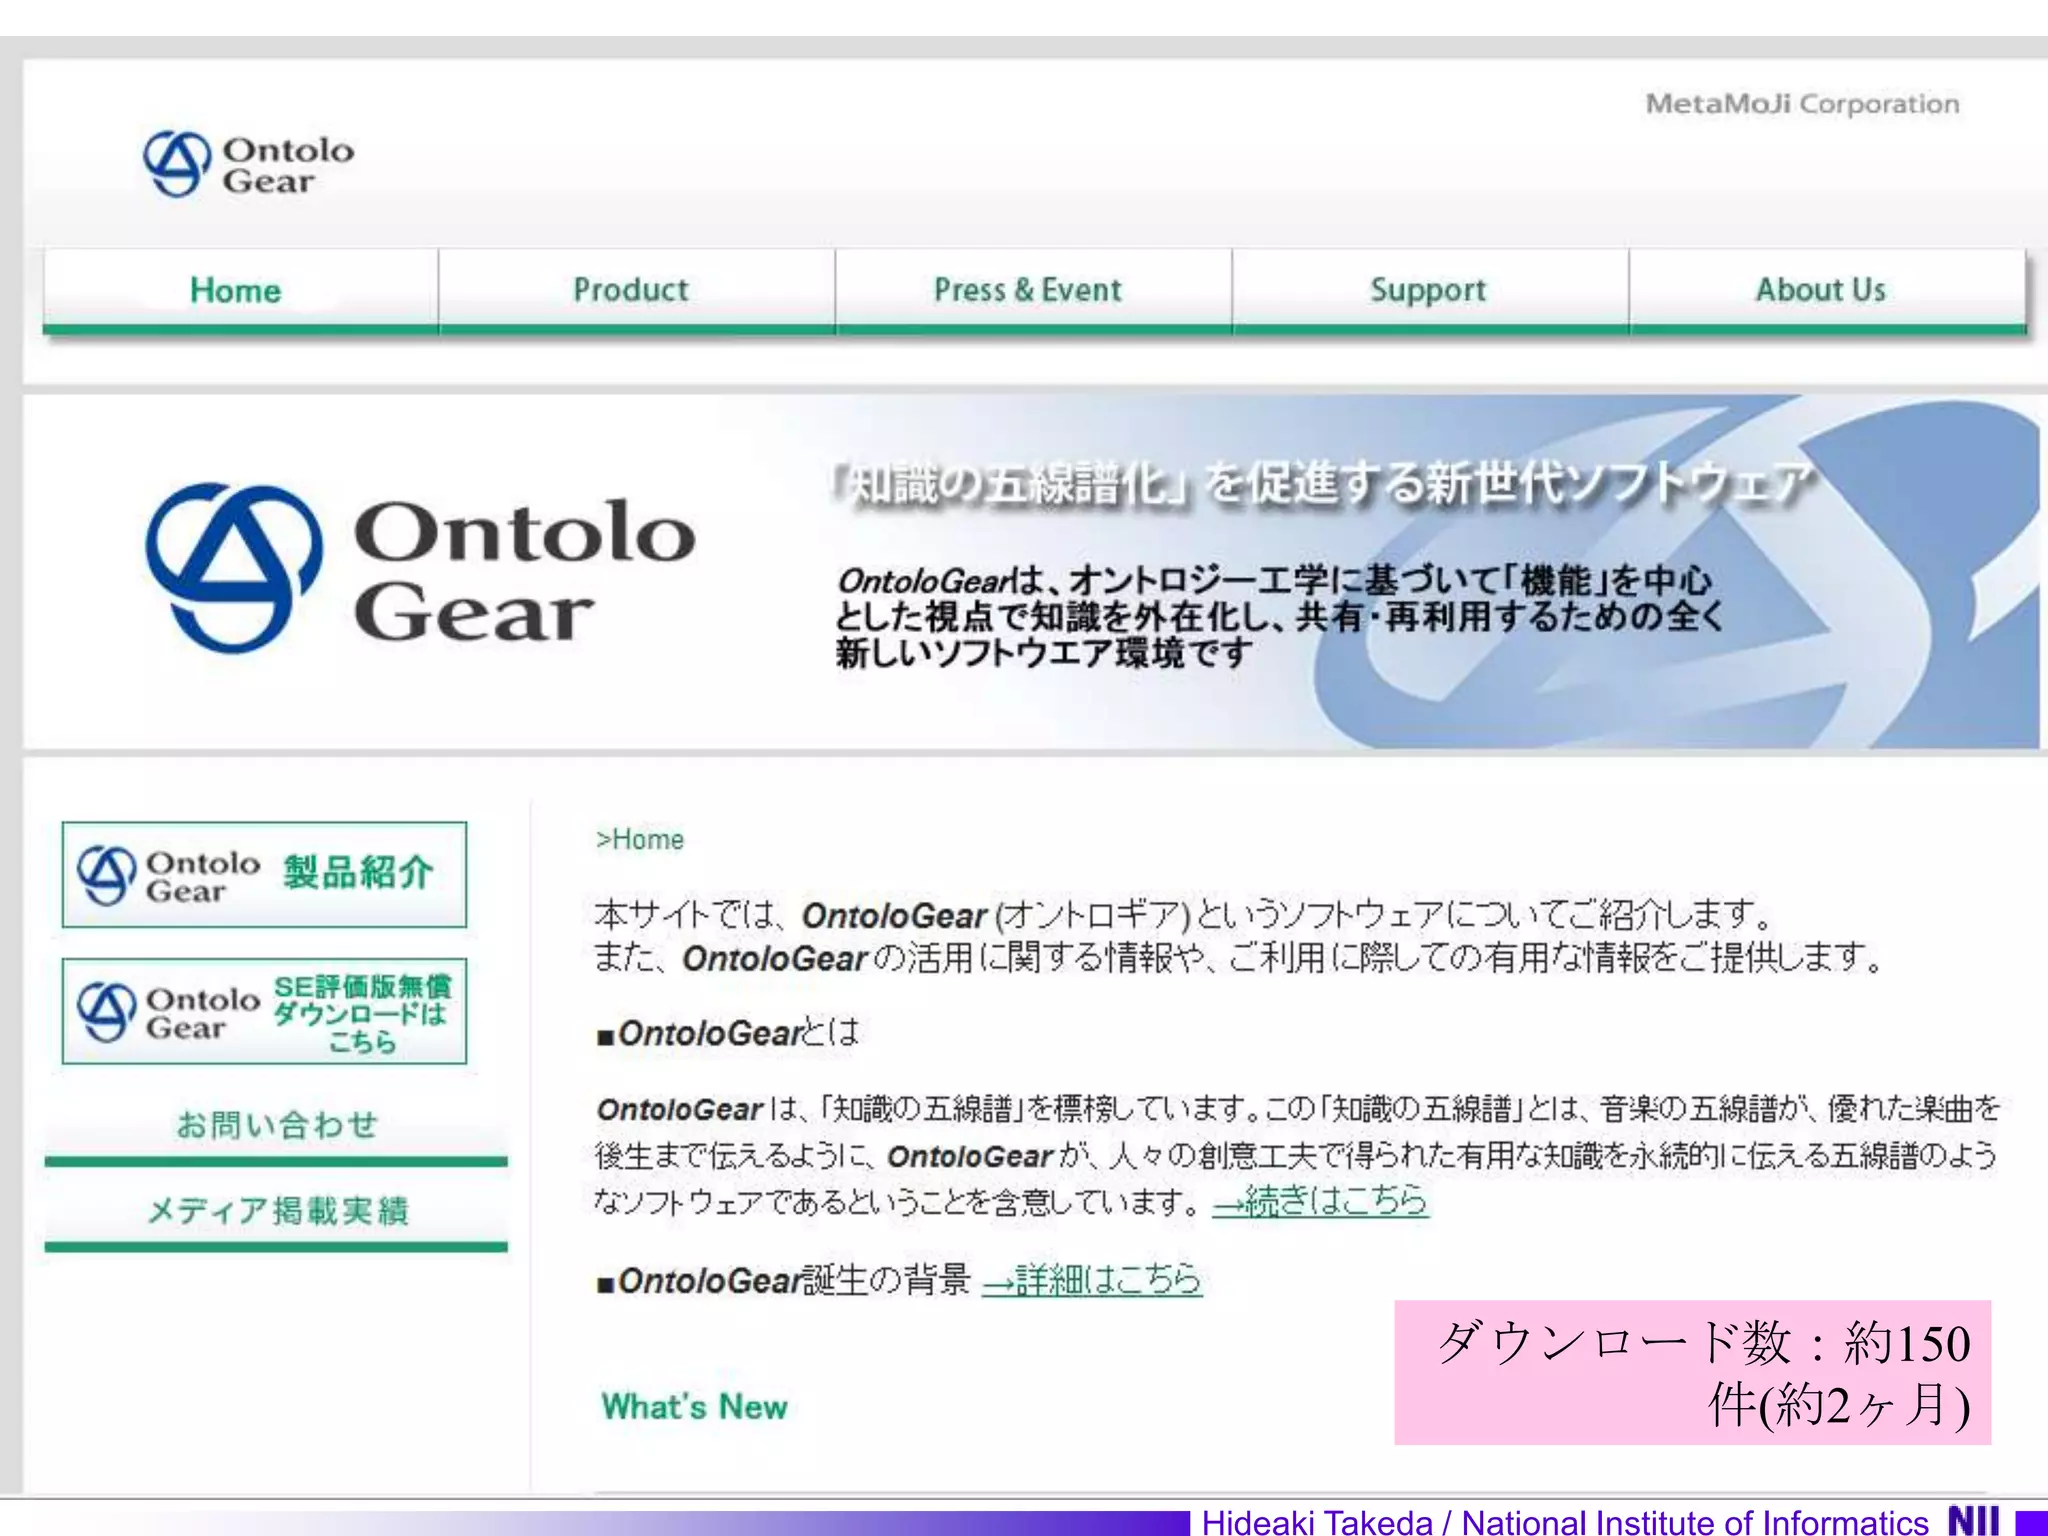Go to the Press & Event tab

1028,291
